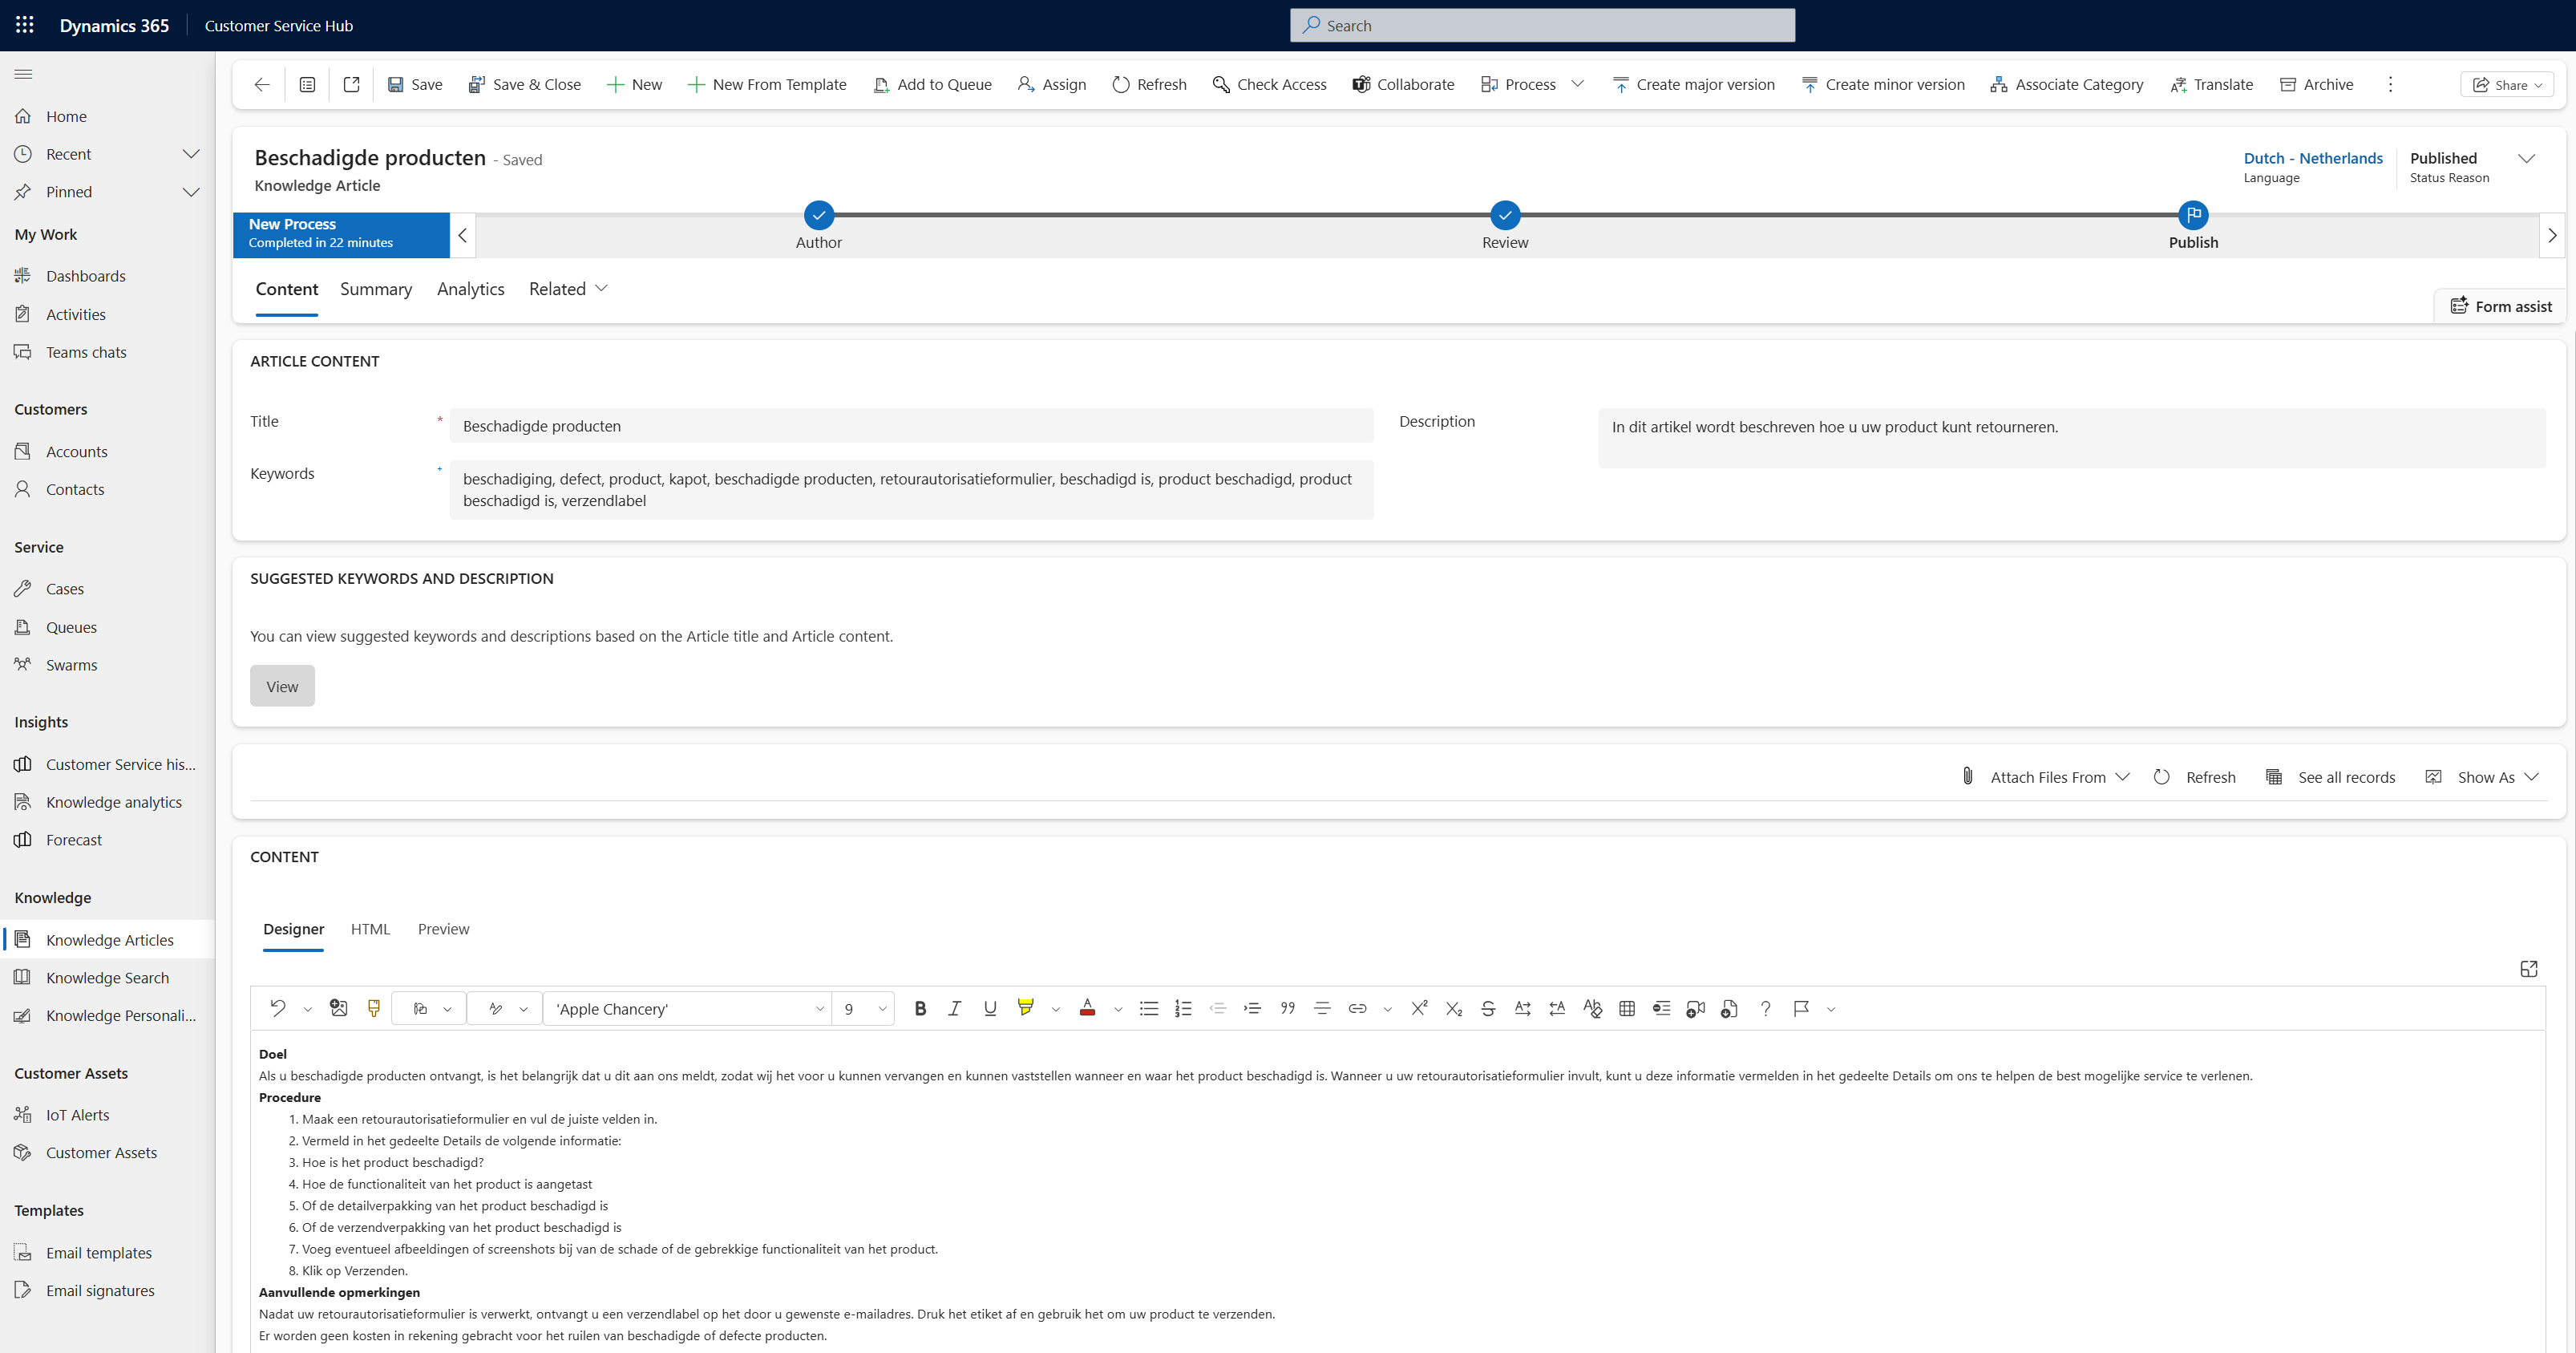The width and height of the screenshot is (2576, 1353).
Task: Switch to the HTML tab
Action: coord(370,929)
